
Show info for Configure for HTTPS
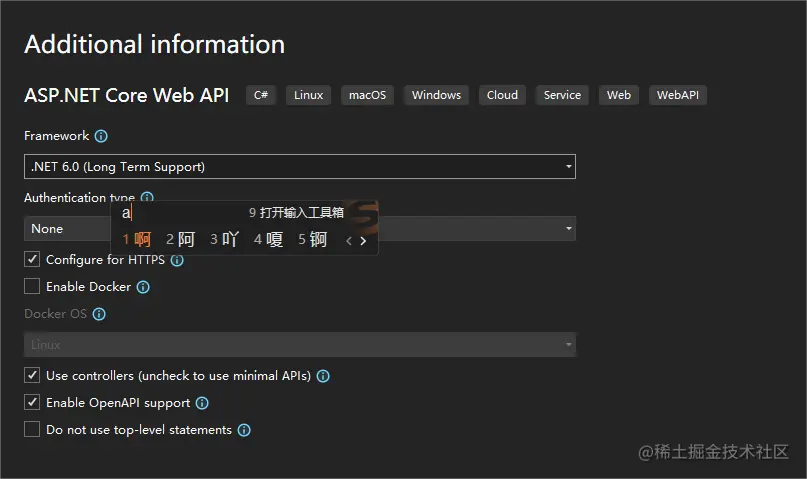pos(177,260)
